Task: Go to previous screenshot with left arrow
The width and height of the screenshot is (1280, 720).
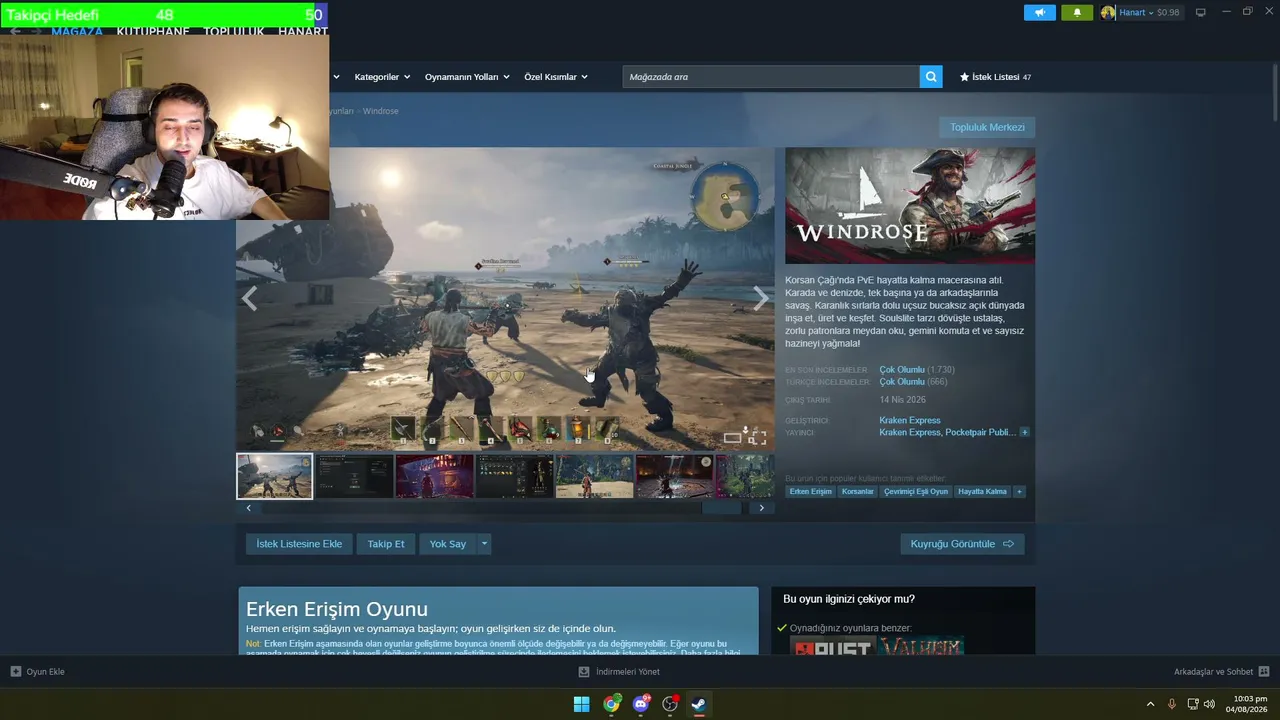Action: 249,298
